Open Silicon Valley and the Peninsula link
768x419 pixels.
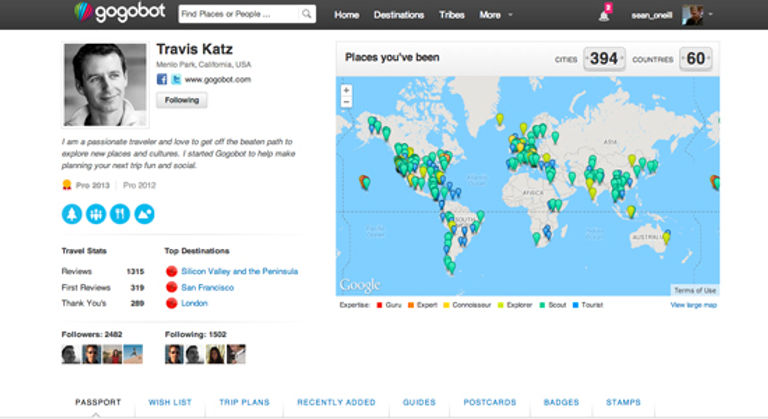pos(240,271)
